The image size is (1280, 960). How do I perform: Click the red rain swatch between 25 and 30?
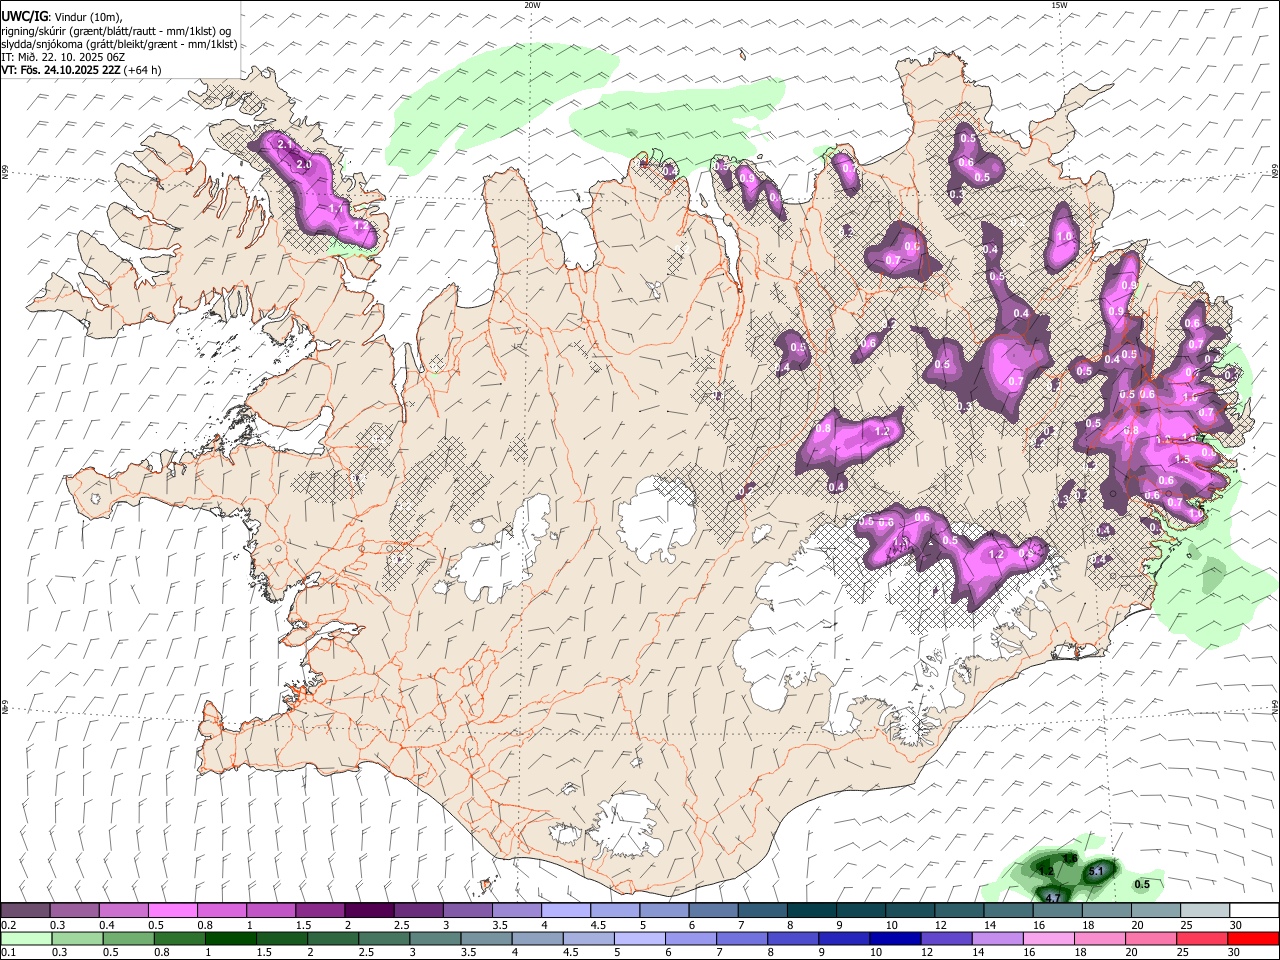(x=1201, y=939)
